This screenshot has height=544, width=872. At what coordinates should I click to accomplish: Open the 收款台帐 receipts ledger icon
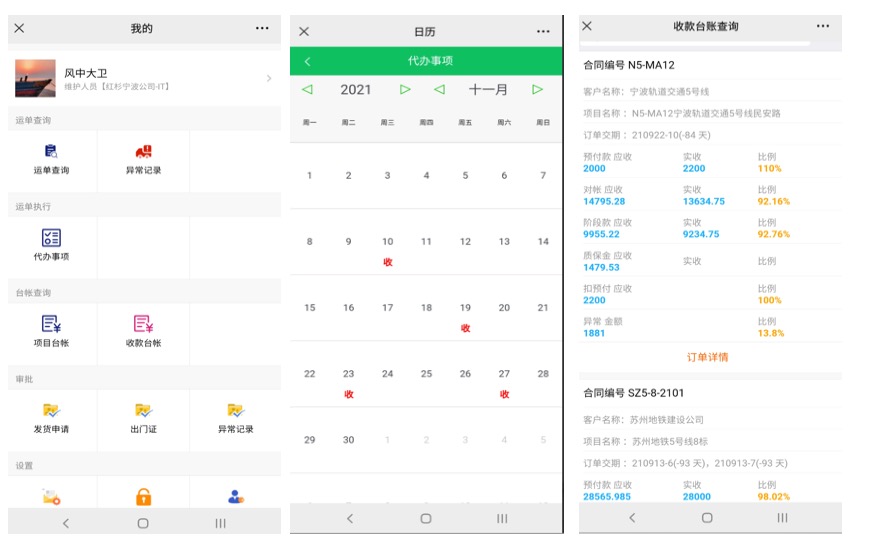click(143, 324)
